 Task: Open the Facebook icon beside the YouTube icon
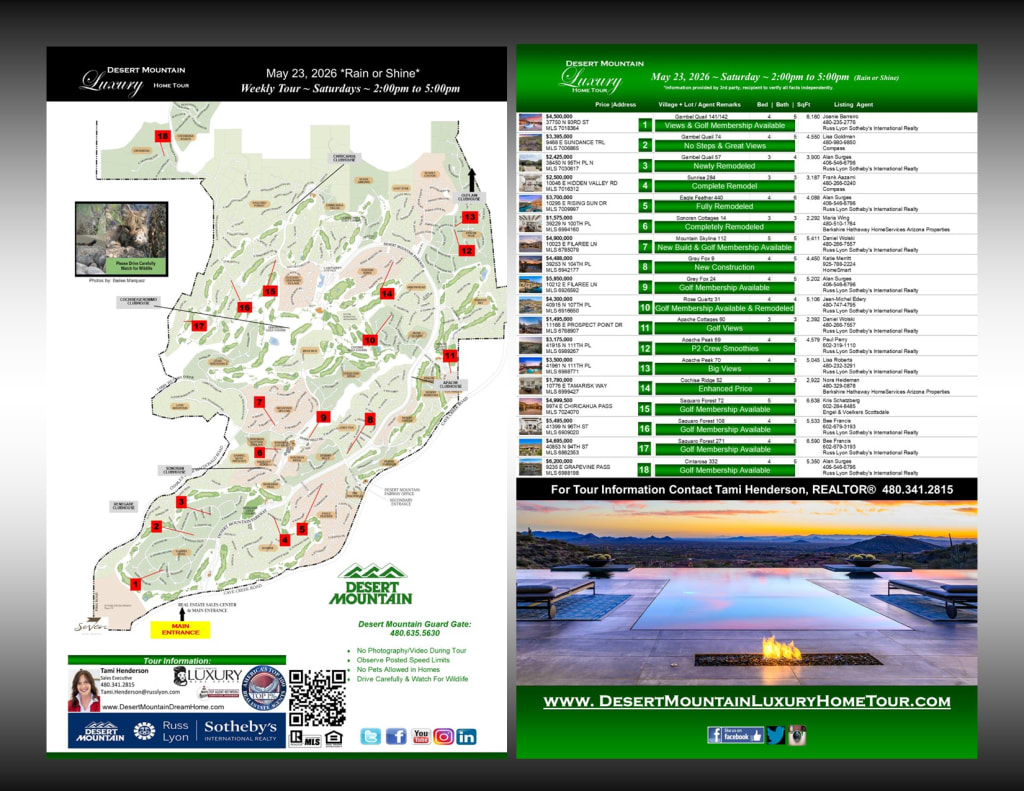pos(396,736)
